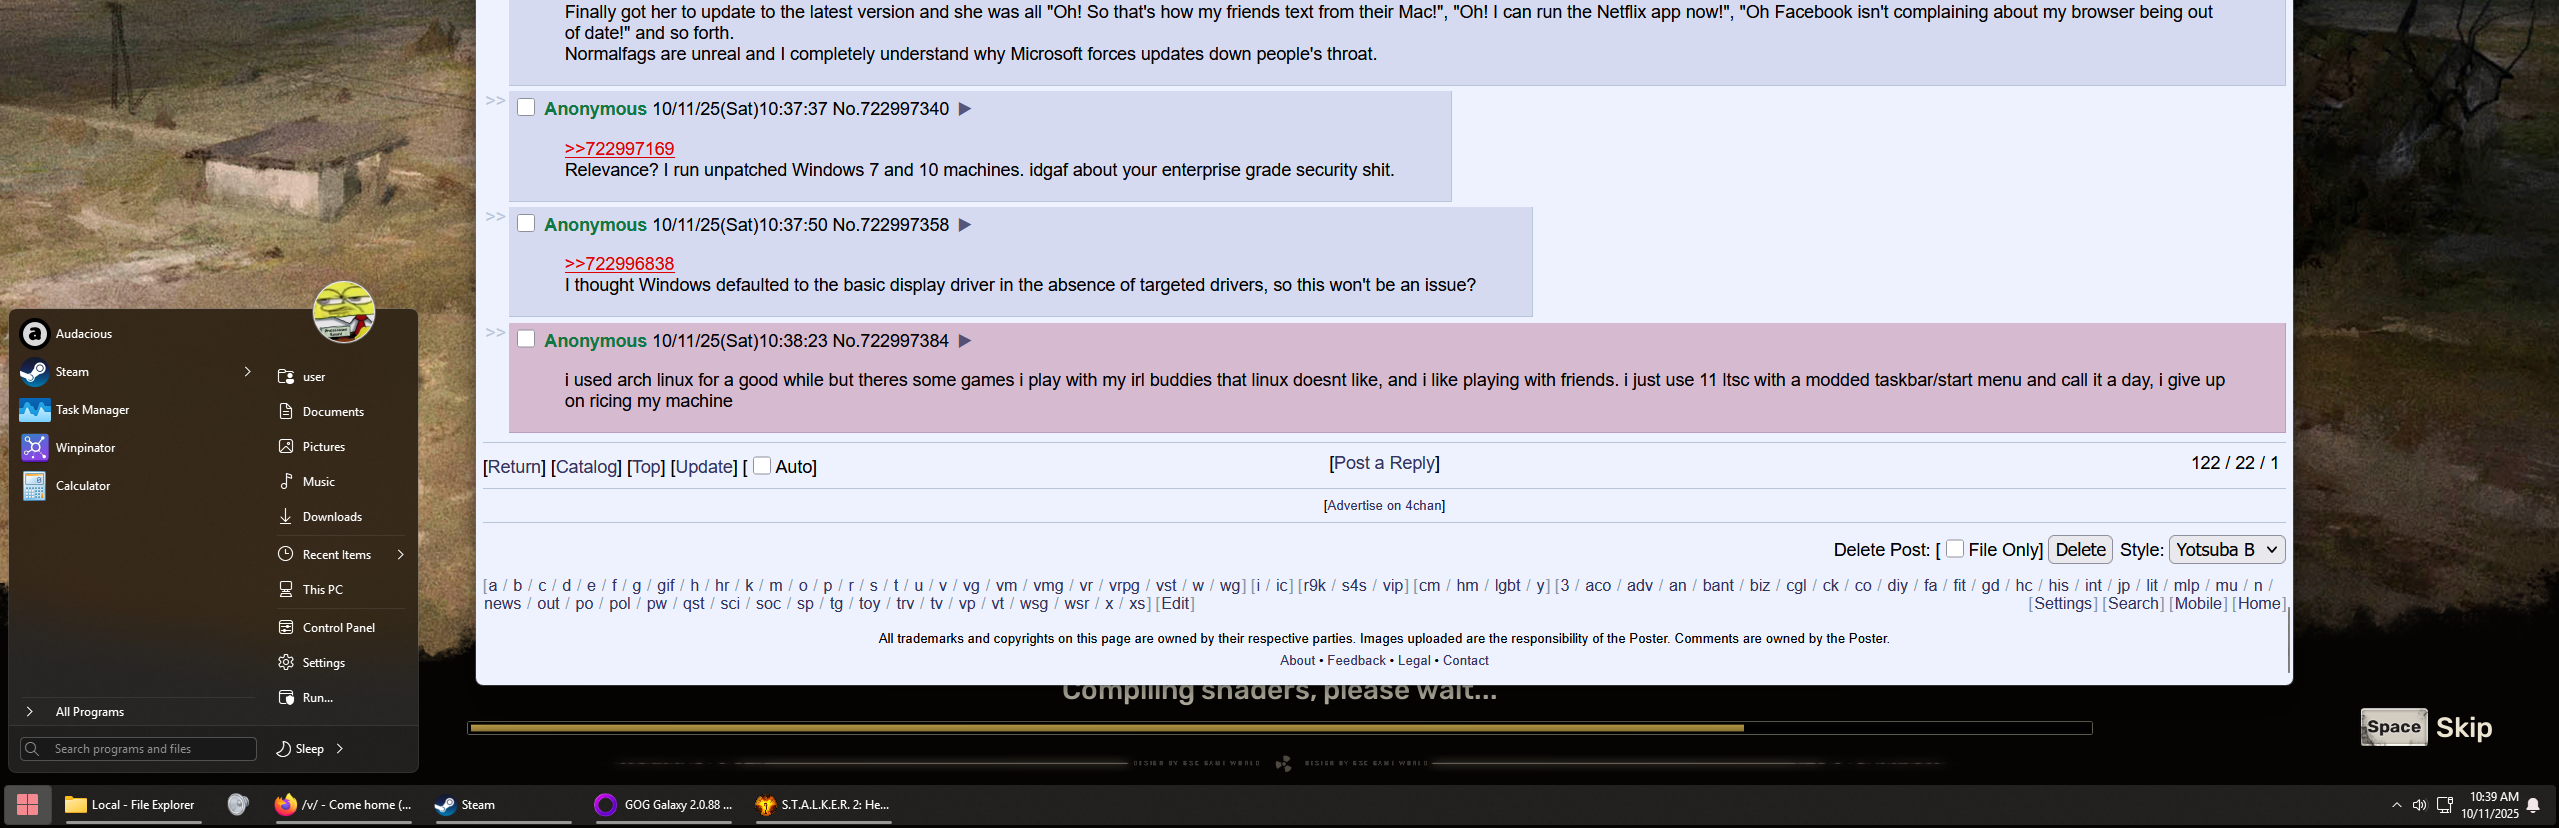This screenshot has width=2559, height=828.
Task: Open Documents from the start menu
Action: point(341,412)
